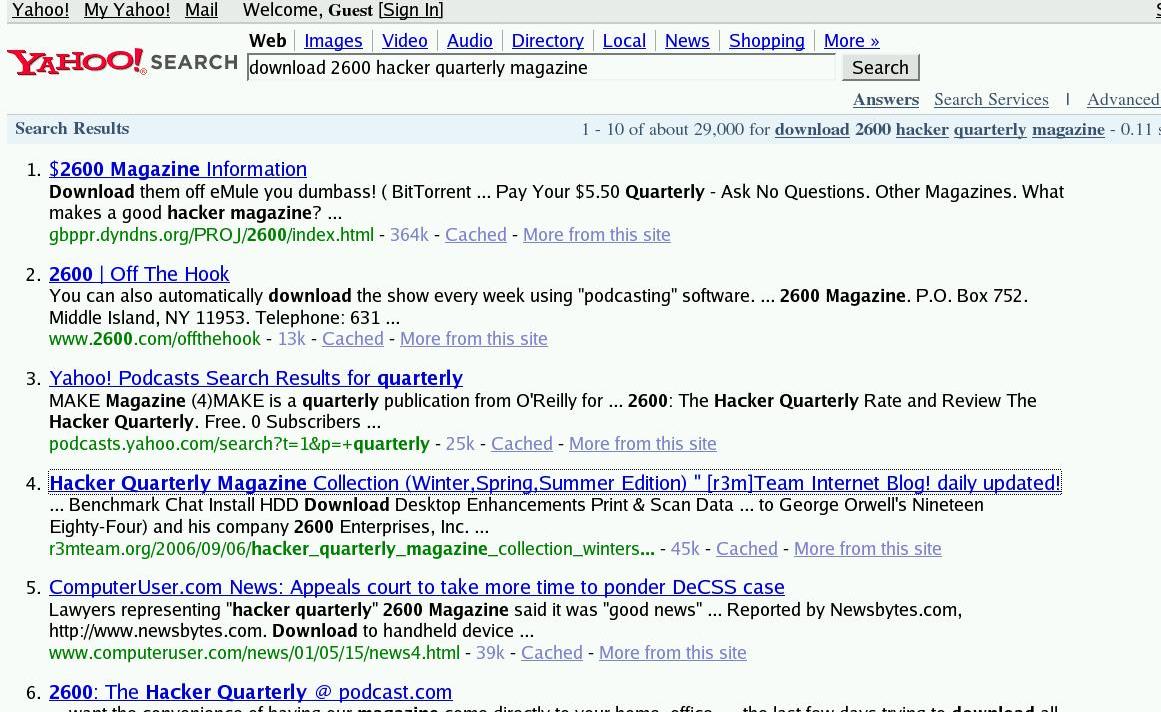Viewport: 1161px width, 712px height.
Task: Click the r3mteam.org hacker_quarterly_magazine URL text
Action: pyautogui.click(x=352, y=548)
